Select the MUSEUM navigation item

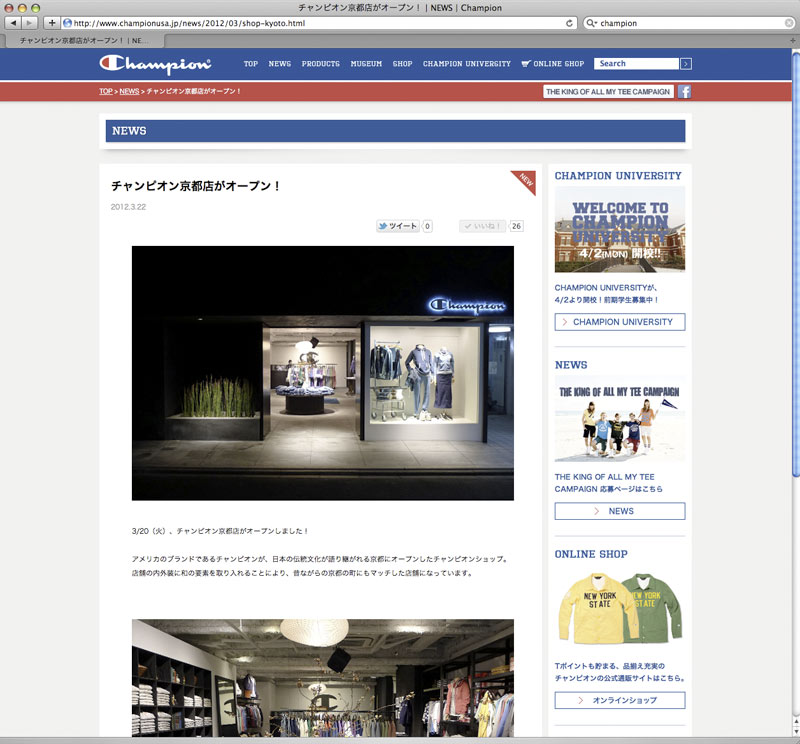click(x=366, y=64)
